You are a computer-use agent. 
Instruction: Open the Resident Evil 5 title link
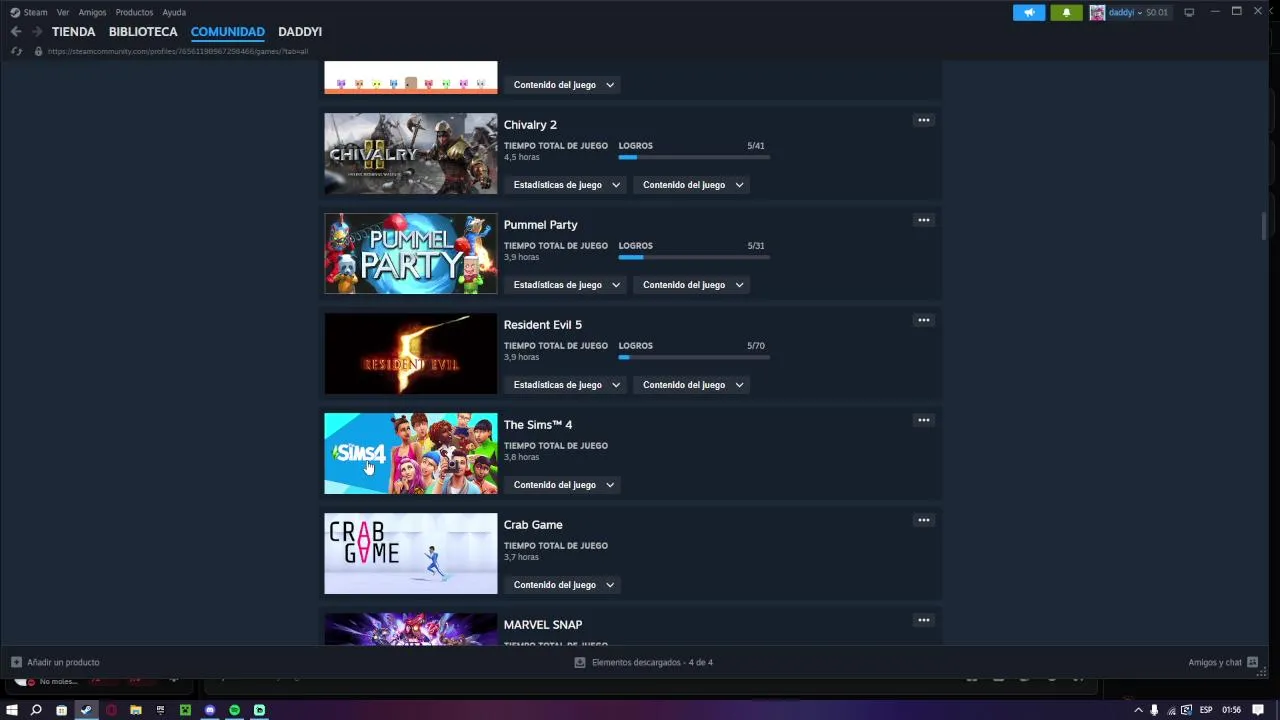tap(542, 325)
